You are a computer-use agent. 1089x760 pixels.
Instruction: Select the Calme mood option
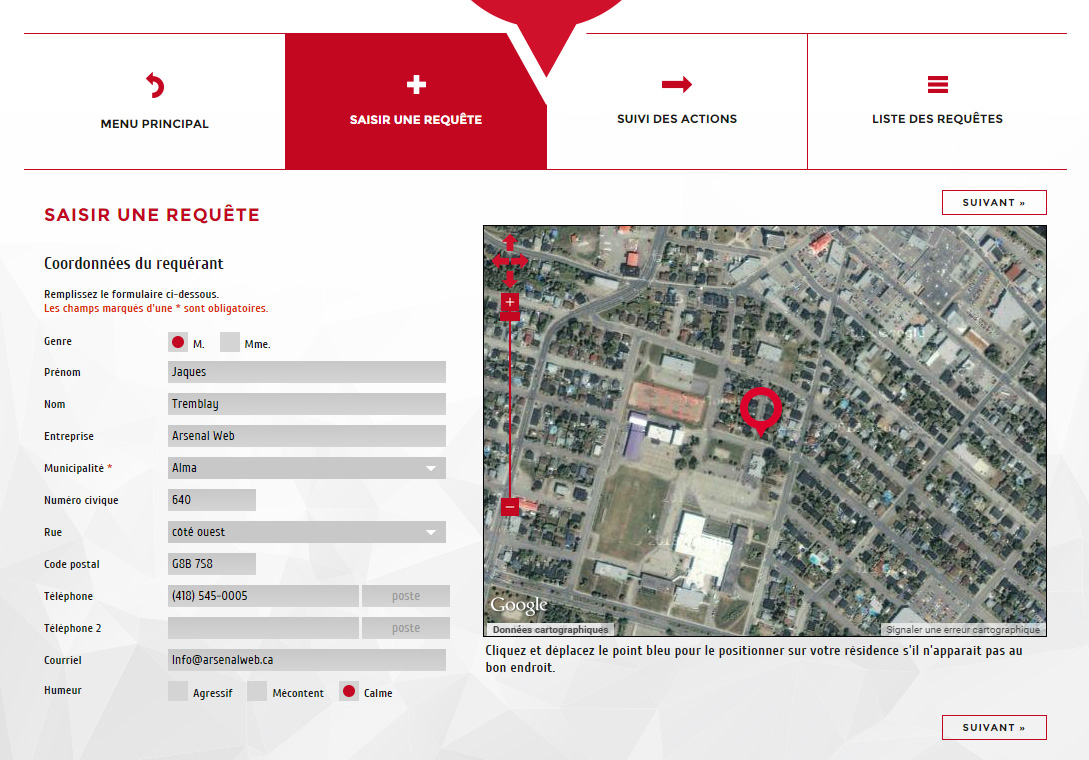[349, 692]
